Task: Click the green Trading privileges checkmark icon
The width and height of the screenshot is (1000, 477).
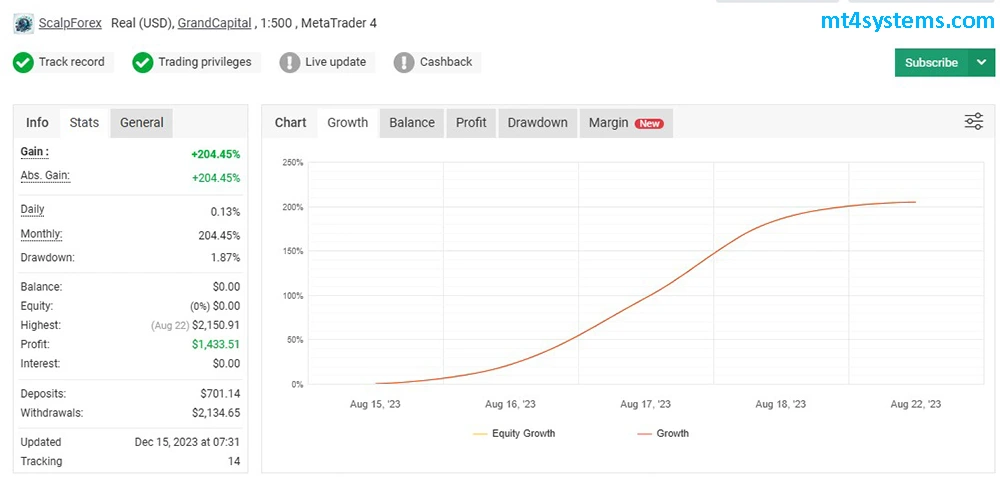Action: point(143,62)
